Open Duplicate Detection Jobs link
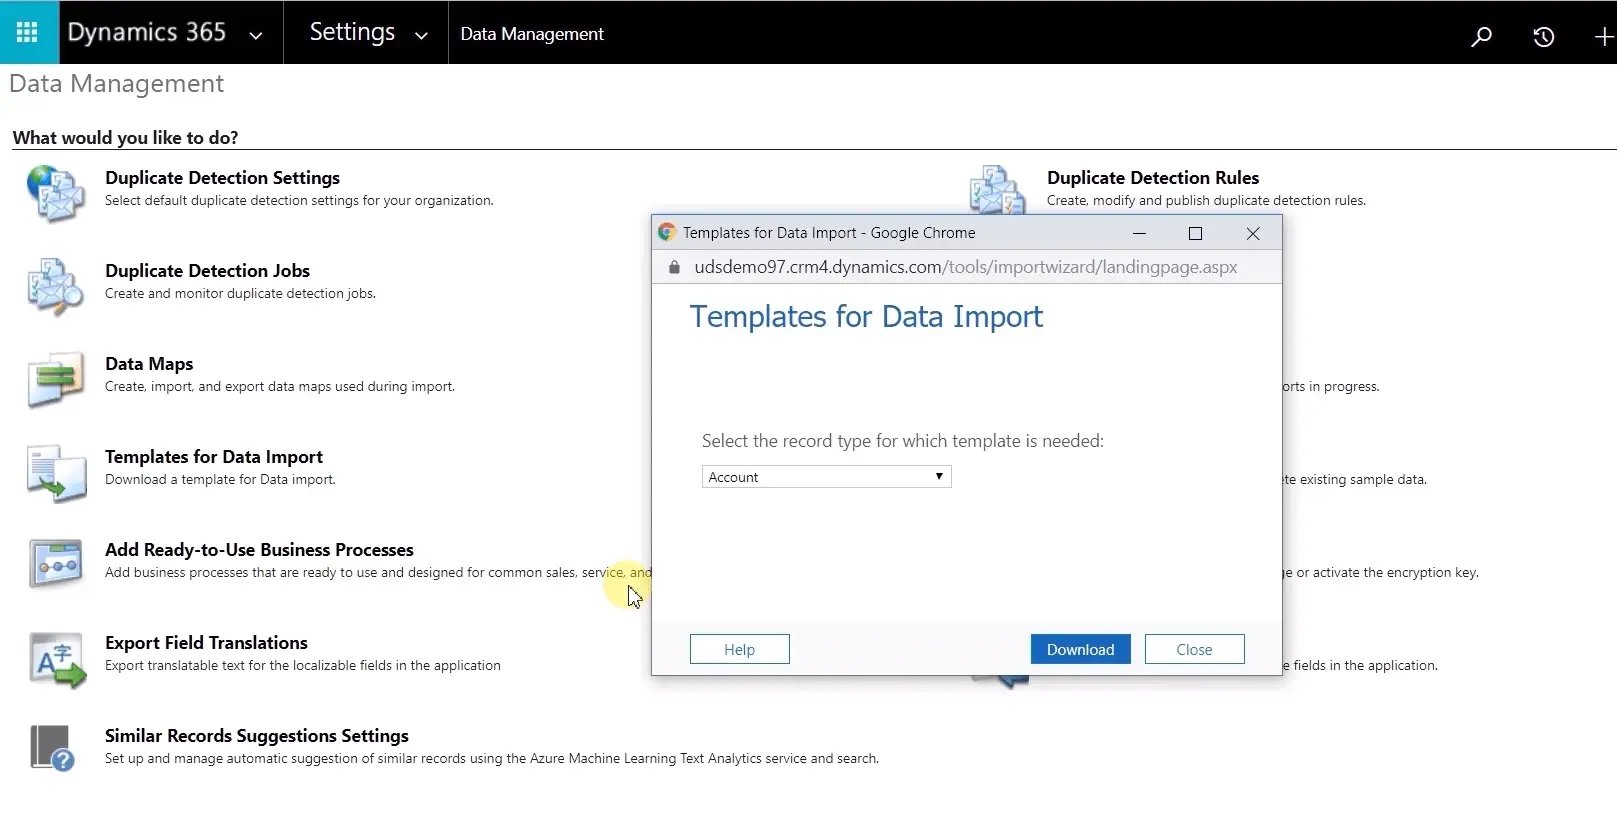1617x836 pixels. (x=207, y=271)
